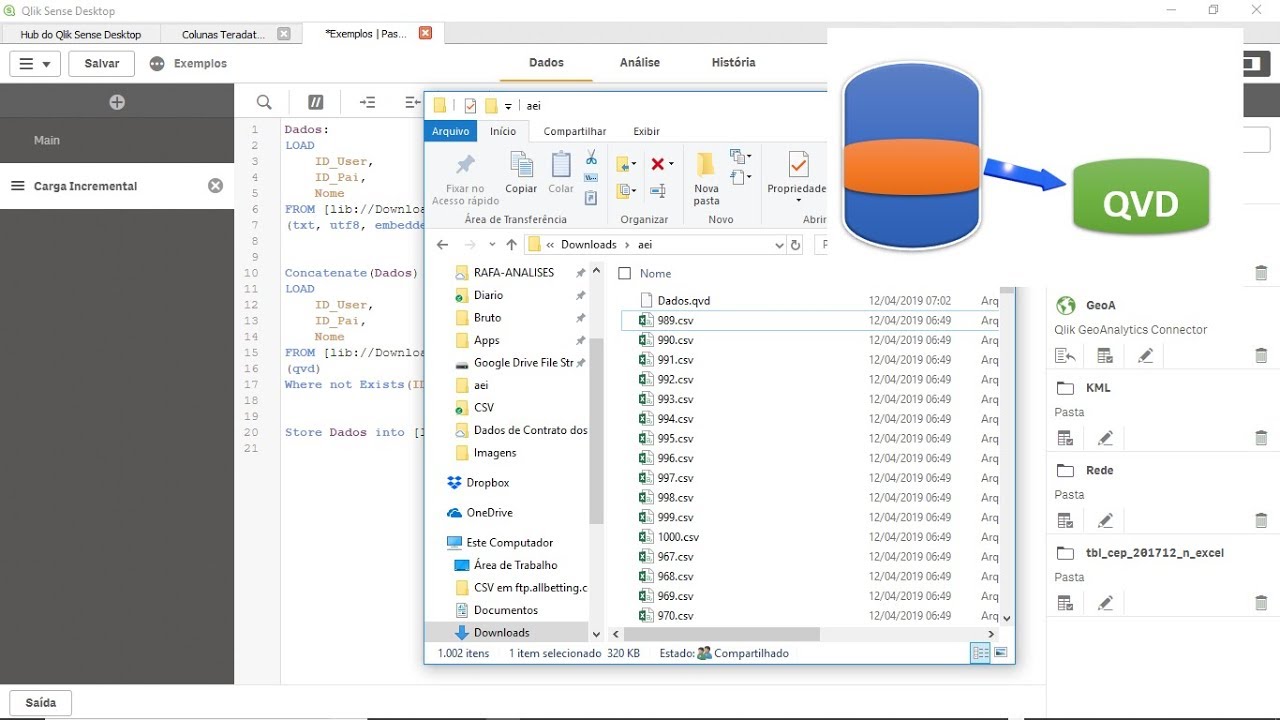Click Copiar in the Explorer ribbon
This screenshot has height=720, width=1280.
[x=521, y=172]
